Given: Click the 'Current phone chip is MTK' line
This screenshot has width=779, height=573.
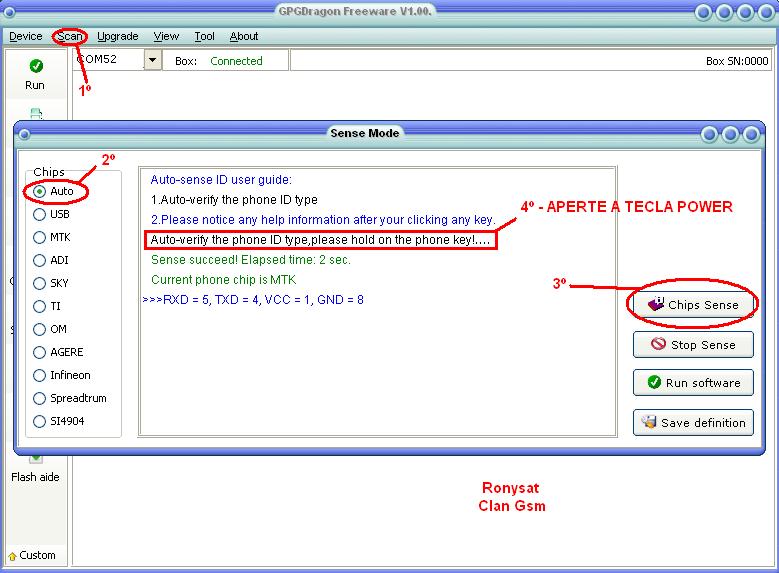Looking at the screenshot, I should pyautogui.click(x=224, y=280).
